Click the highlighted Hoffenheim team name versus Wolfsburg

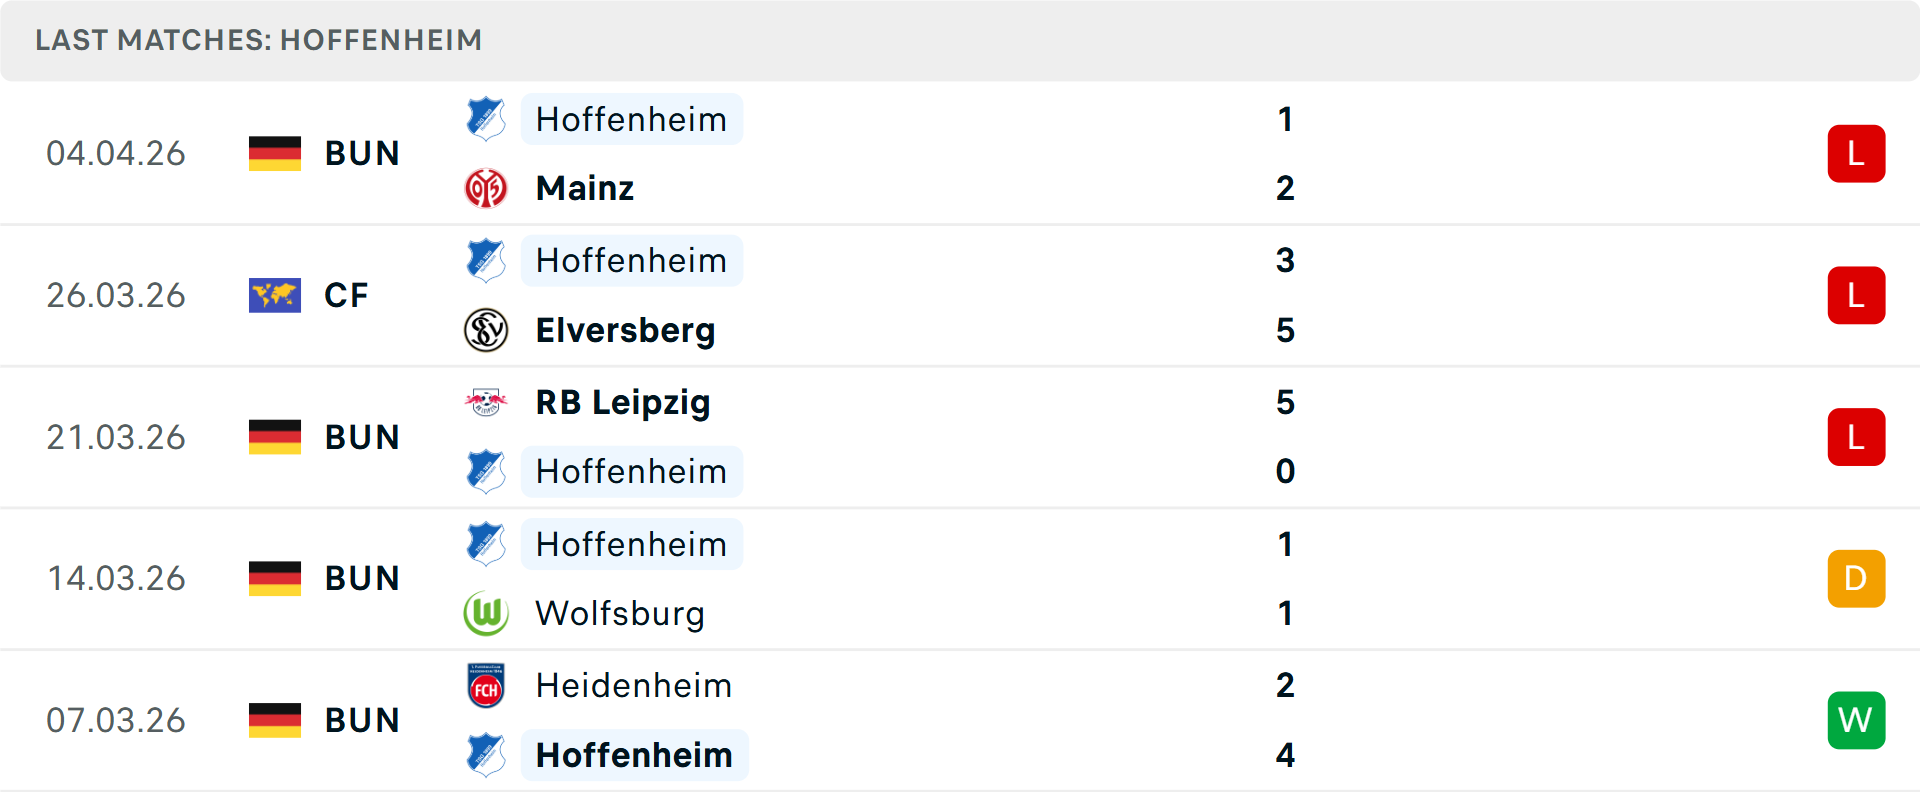click(x=632, y=544)
